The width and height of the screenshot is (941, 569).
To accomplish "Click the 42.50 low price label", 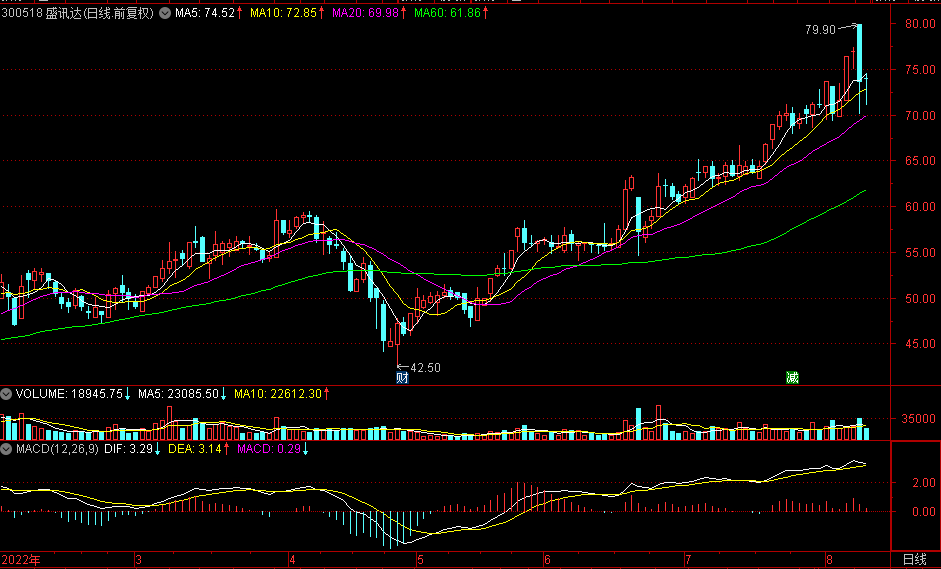I will click(x=426, y=367).
